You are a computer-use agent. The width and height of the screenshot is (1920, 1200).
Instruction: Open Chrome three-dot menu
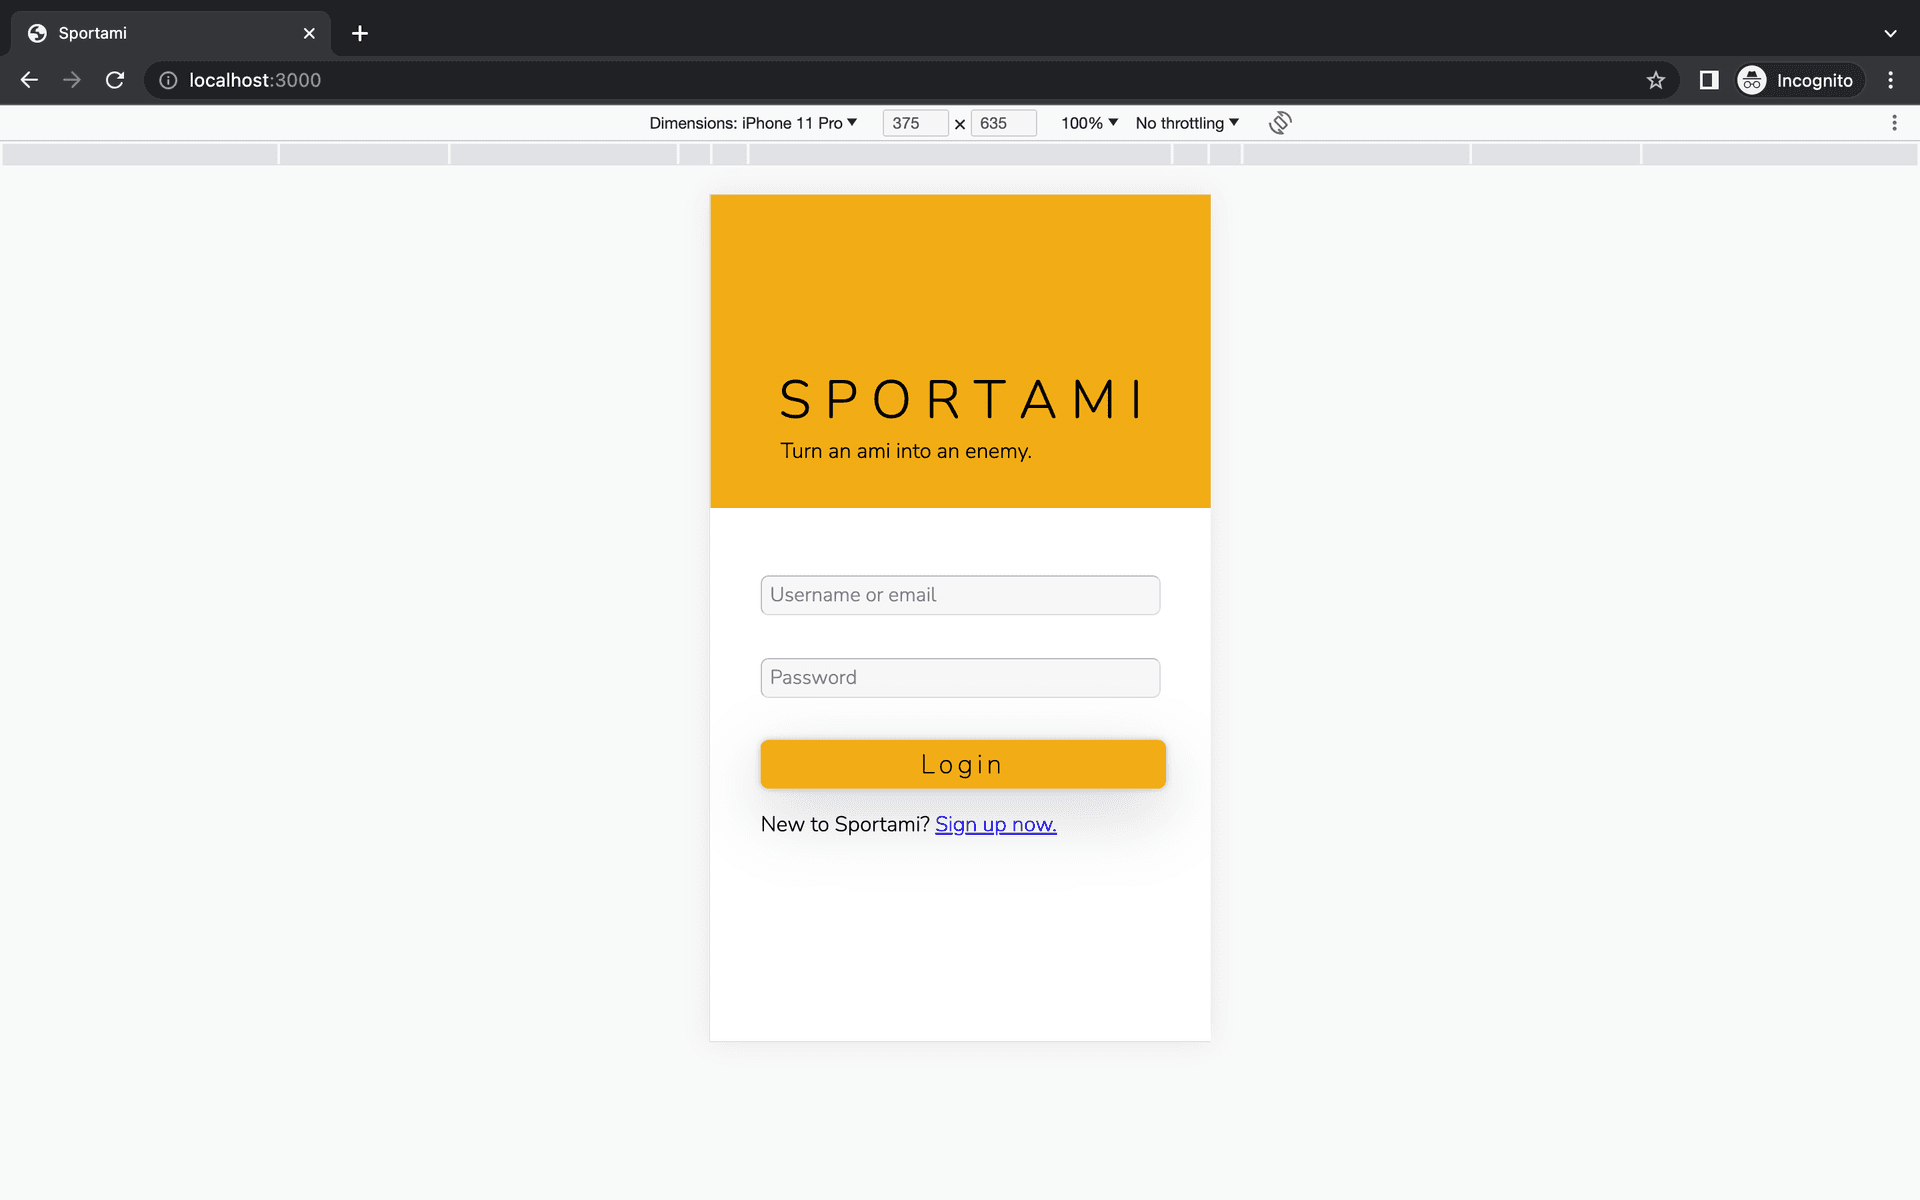point(1890,80)
